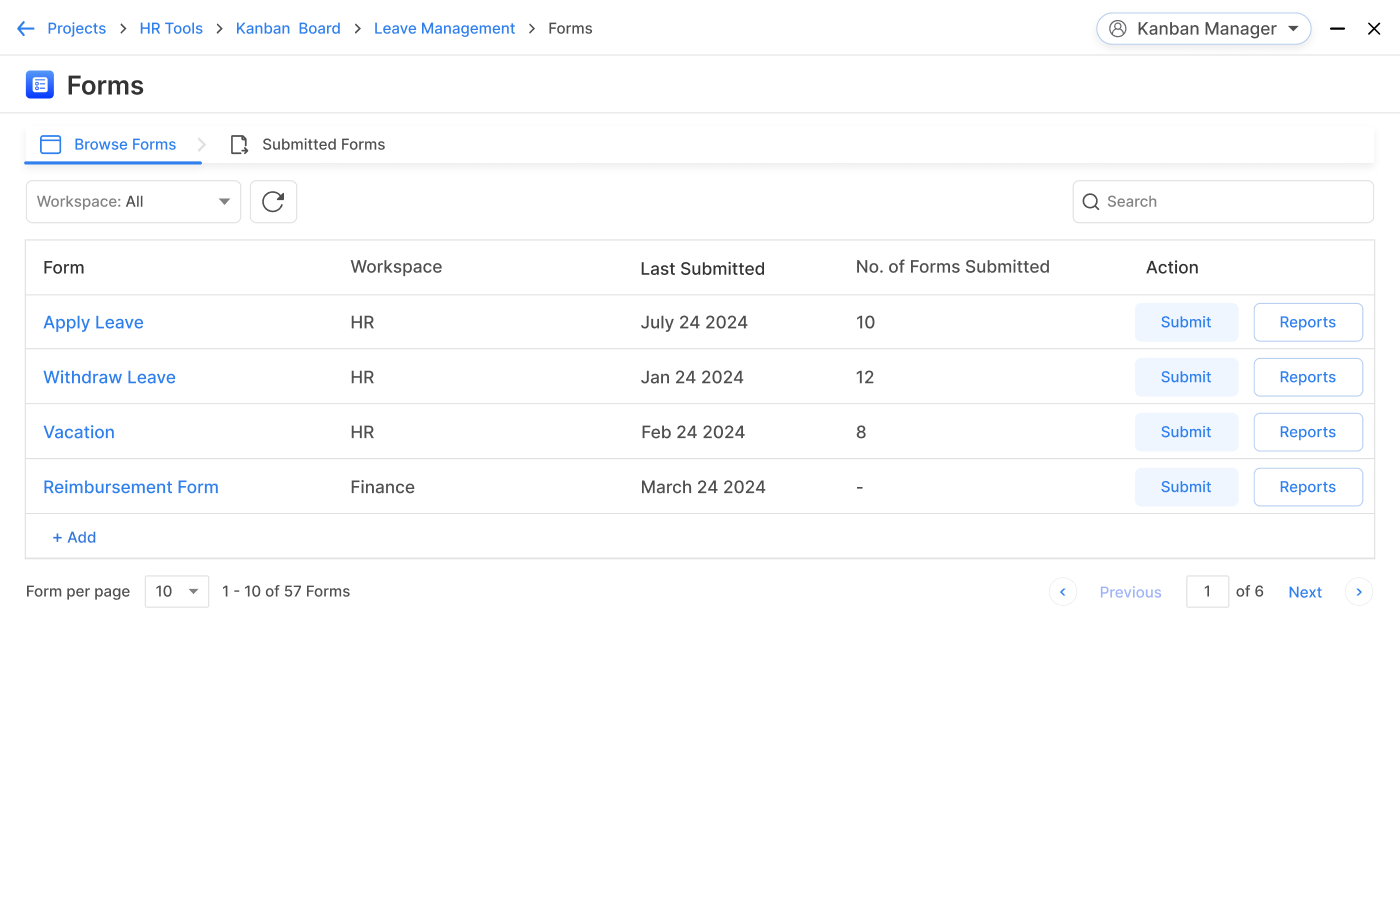This screenshot has height=907, width=1400.
Task: Click the Browse Forms panel icon
Action: coord(50,144)
